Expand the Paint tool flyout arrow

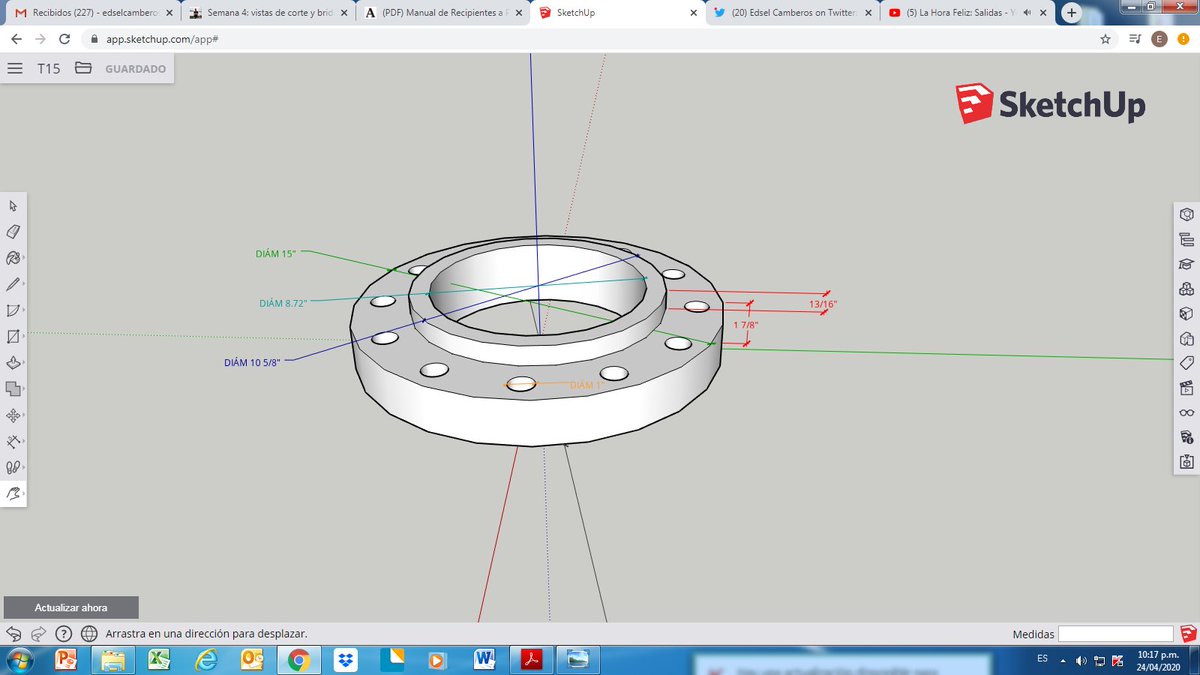pyautogui.click(x=24, y=258)
